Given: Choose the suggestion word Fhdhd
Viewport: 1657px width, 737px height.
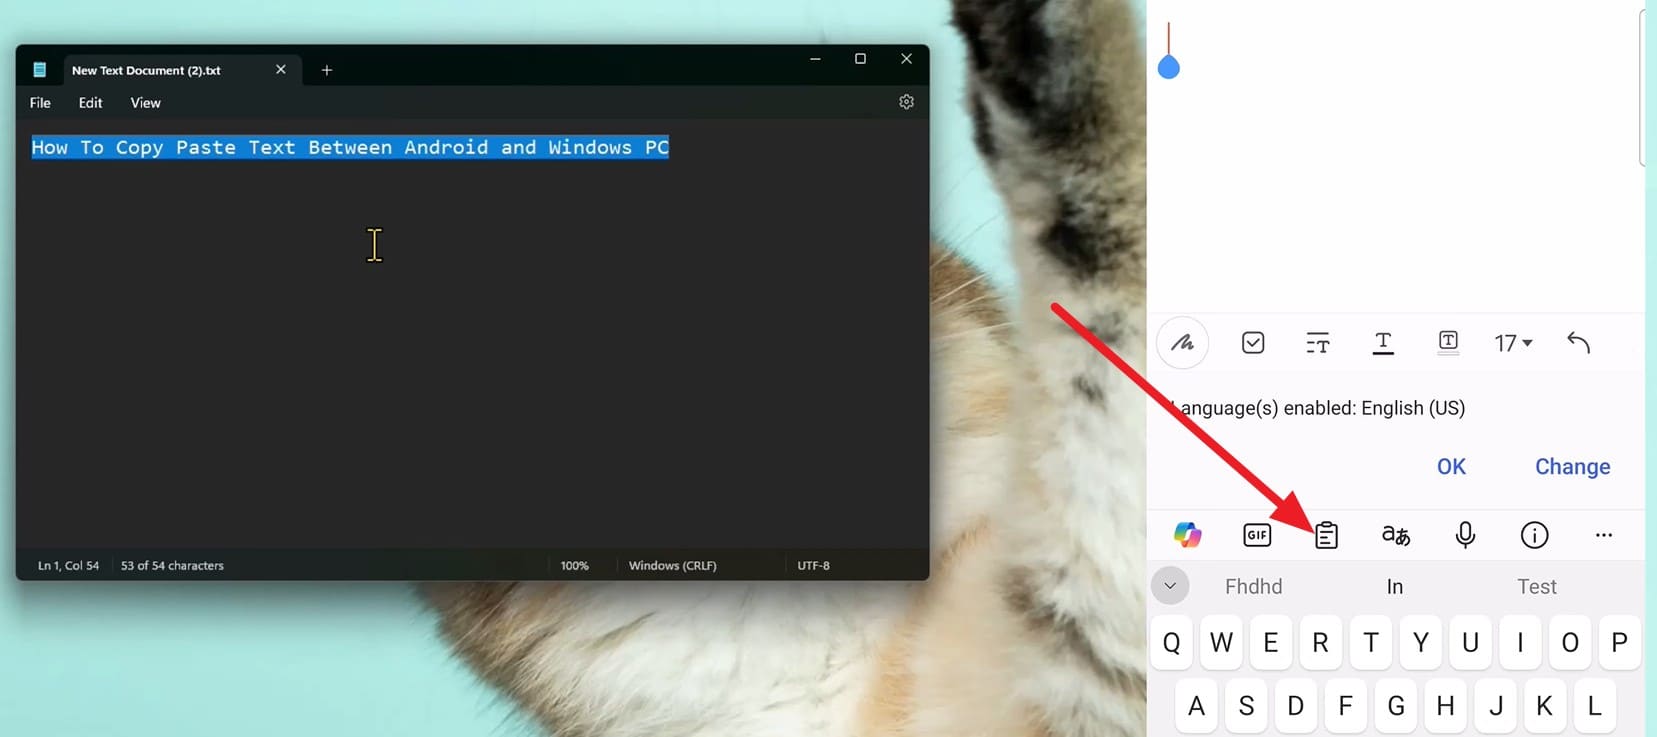Looking at the screenshot, I should 1254,587.
